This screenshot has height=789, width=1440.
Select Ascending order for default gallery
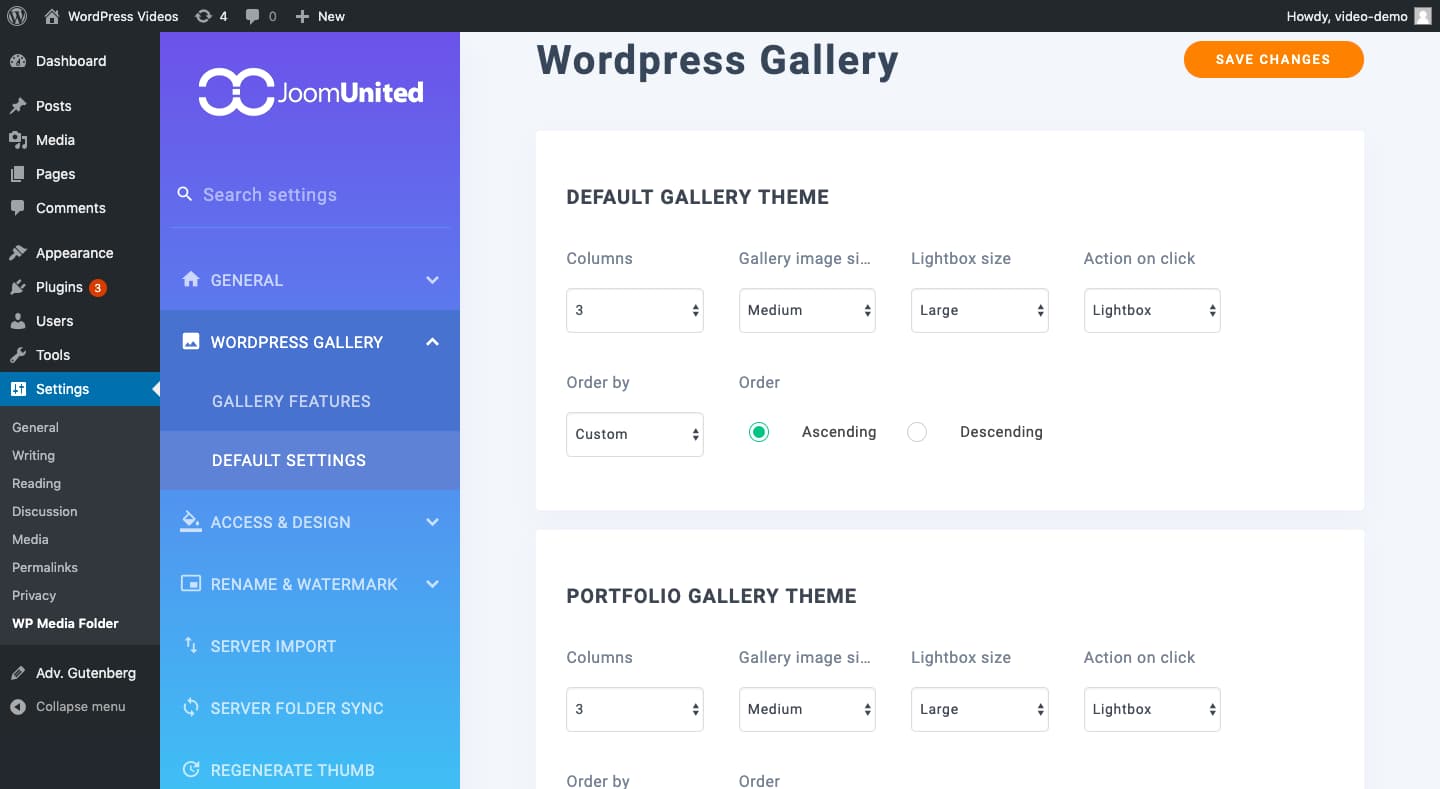coord(759,431)
